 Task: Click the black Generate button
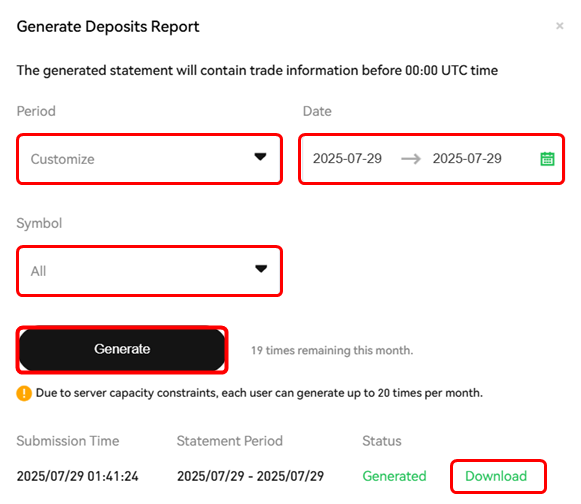click(x=122, y=349)
